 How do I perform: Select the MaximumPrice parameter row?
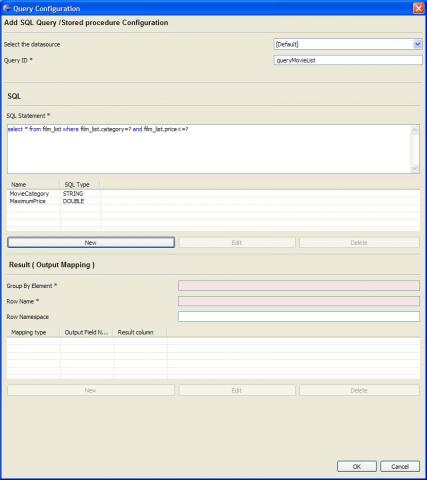pos(213,201)
